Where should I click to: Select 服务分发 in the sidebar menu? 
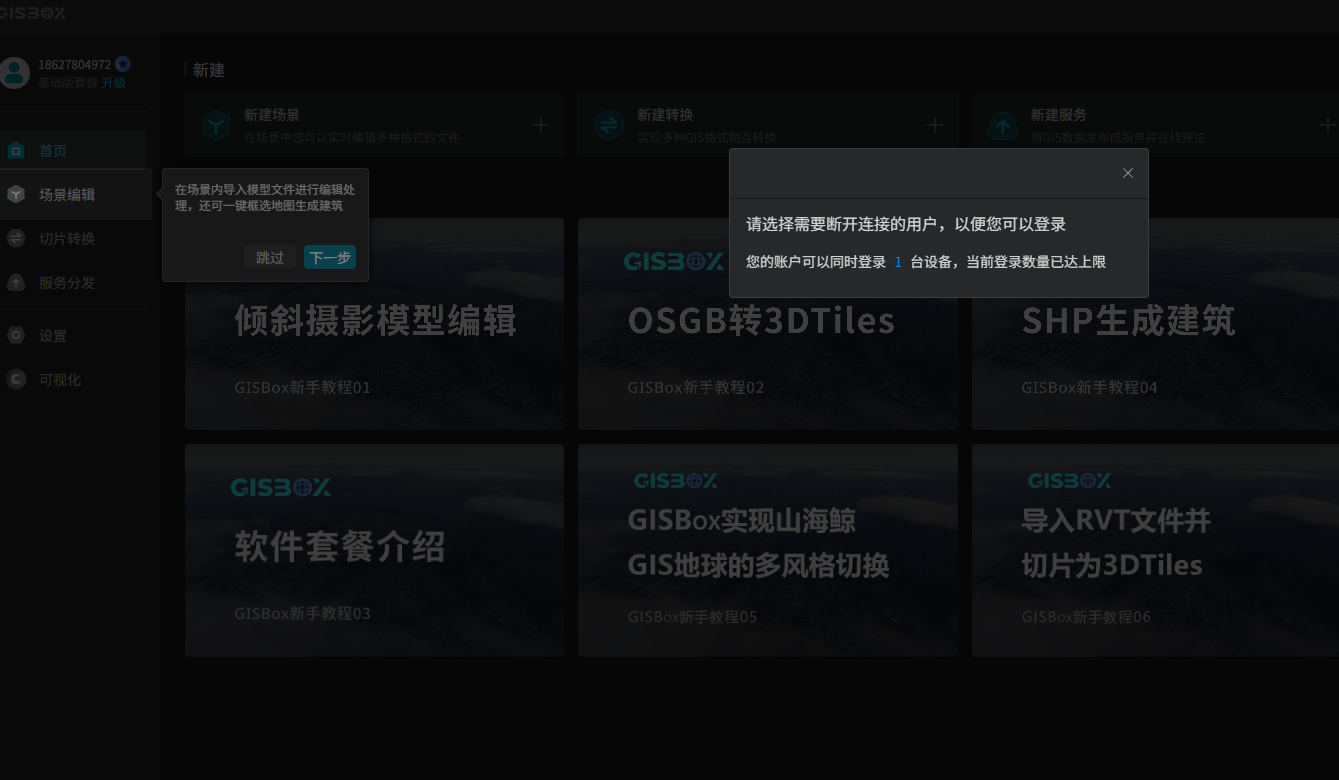(x=67, y=283)
